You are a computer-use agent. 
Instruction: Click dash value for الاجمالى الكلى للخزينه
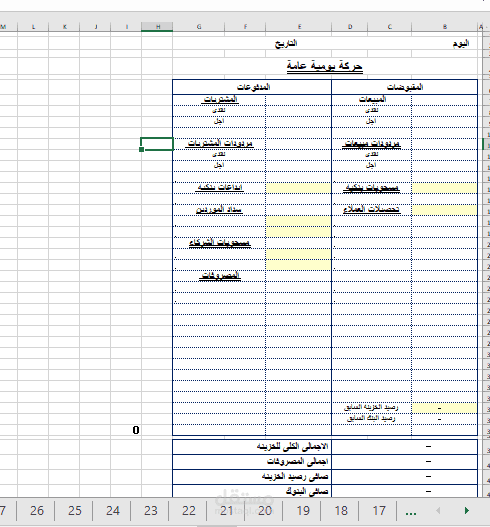pos(428,447)
